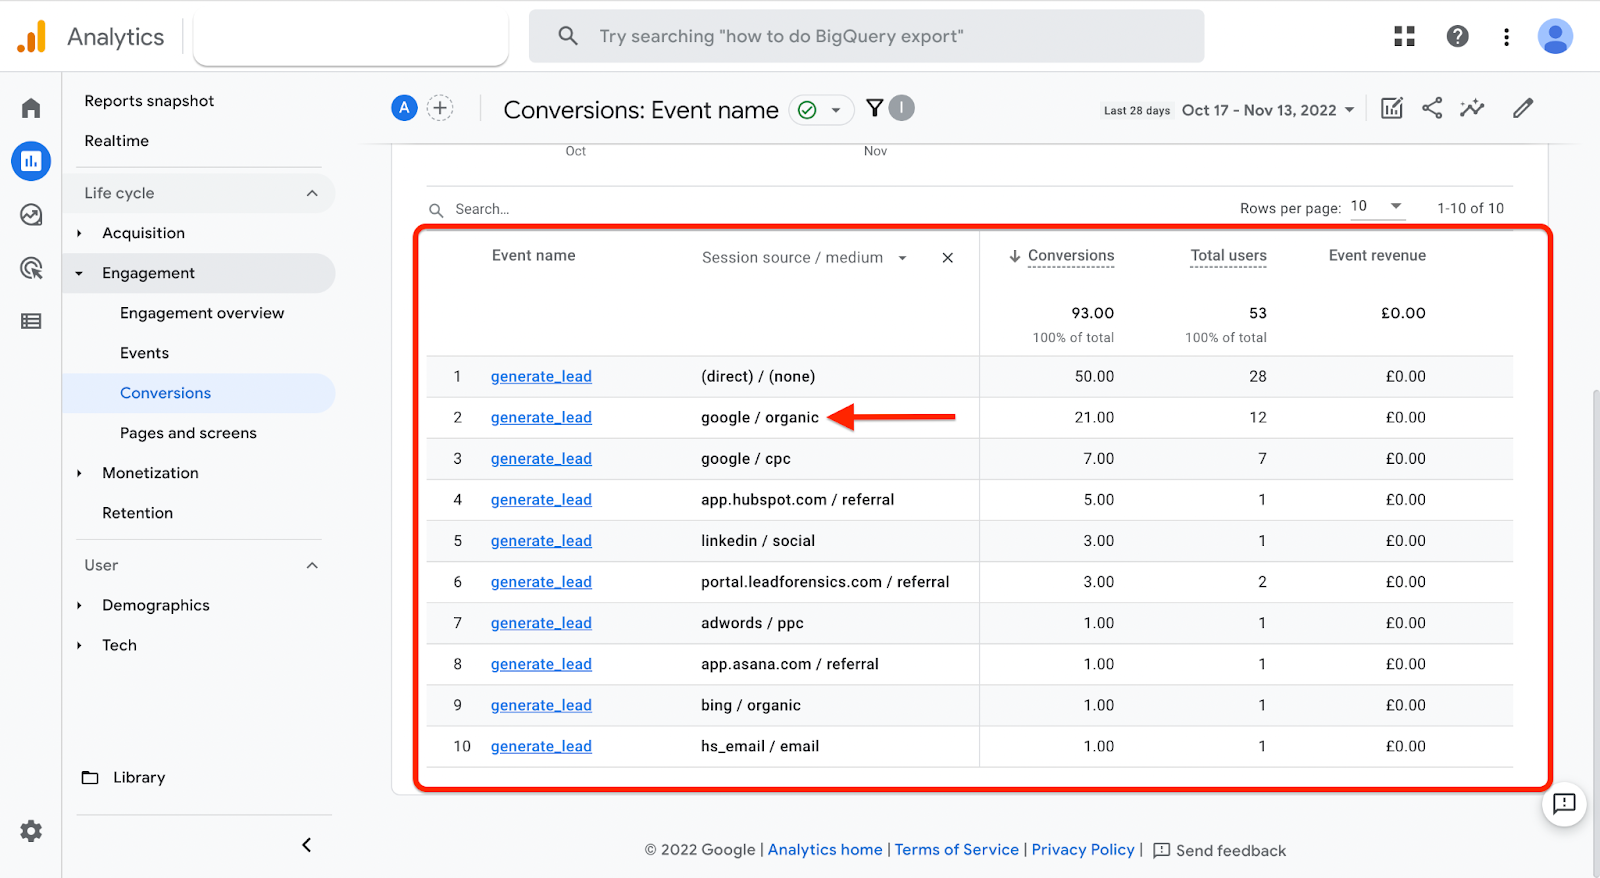Change Rows per page dropdown
Screen dimensions: 1600x878
[1376, 207]
